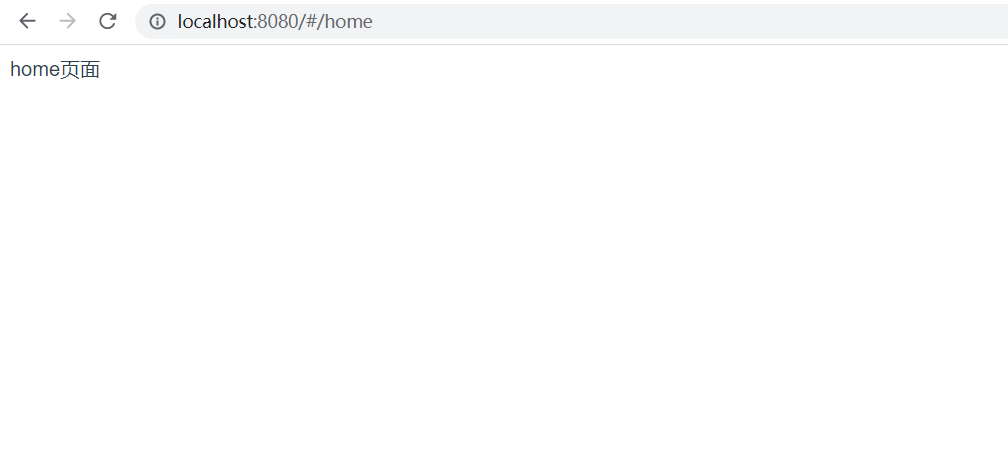Focus the address bar showing localhost:8080/#/home
This screenshot has height=462, width=1008.
pyautogui.click(x=572, y=21)
